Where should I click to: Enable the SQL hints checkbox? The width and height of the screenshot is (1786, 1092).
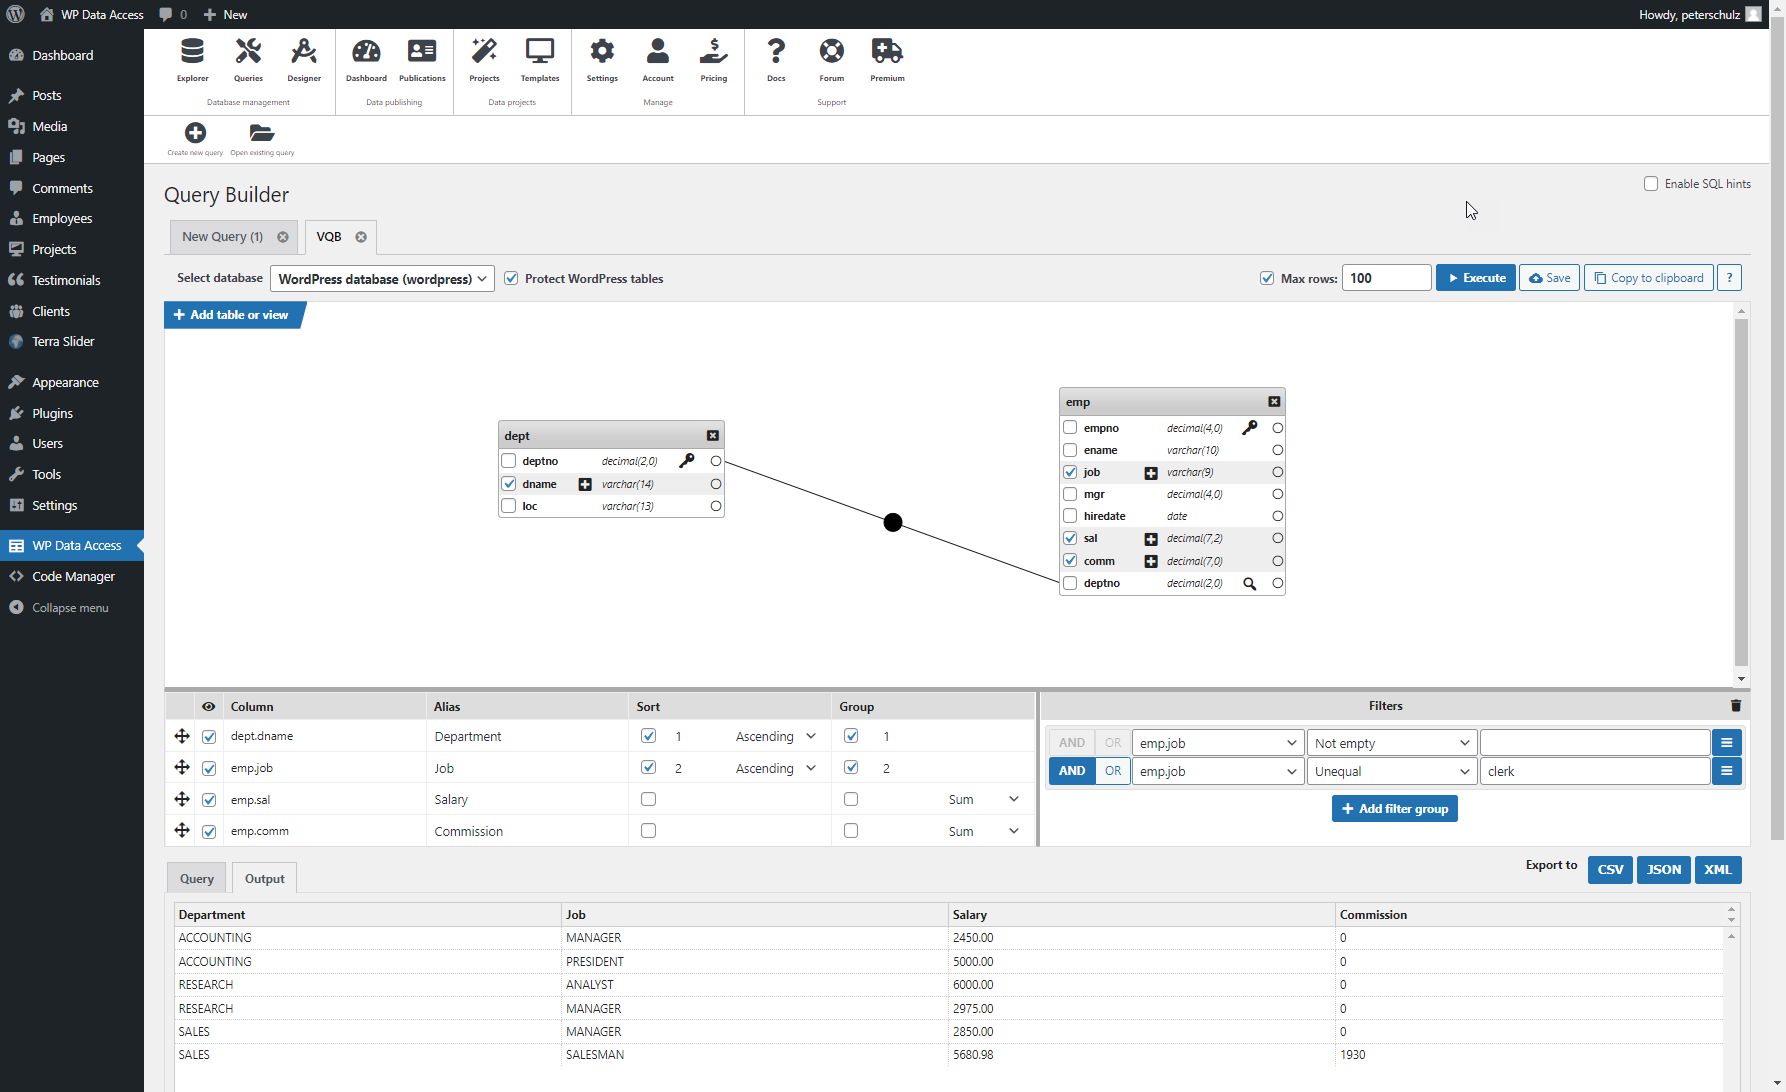(1651, 183)
